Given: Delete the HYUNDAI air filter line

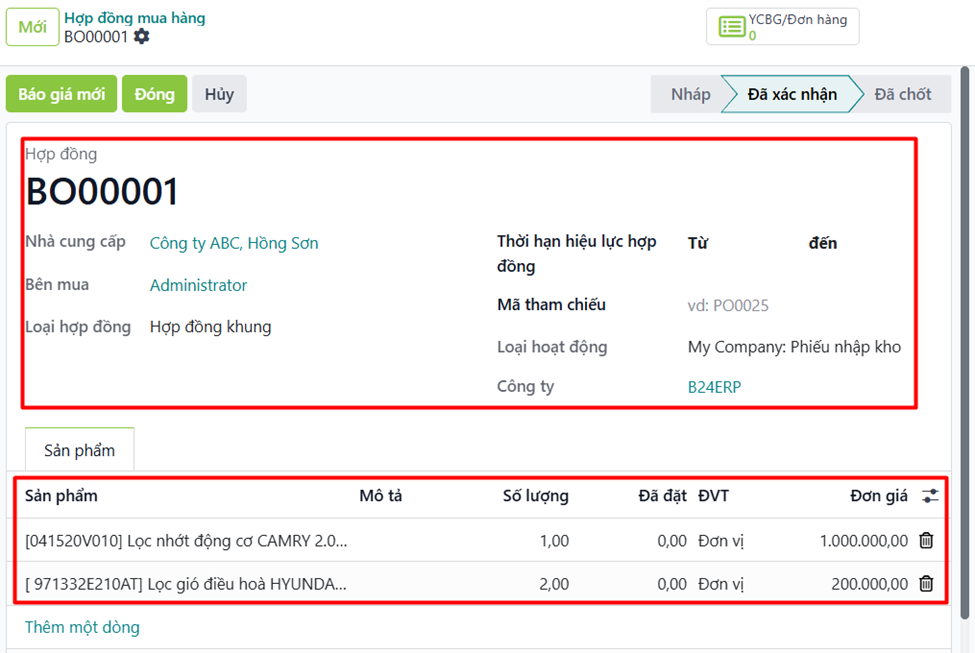Looking at the screenshot, I should click(926, 584).
